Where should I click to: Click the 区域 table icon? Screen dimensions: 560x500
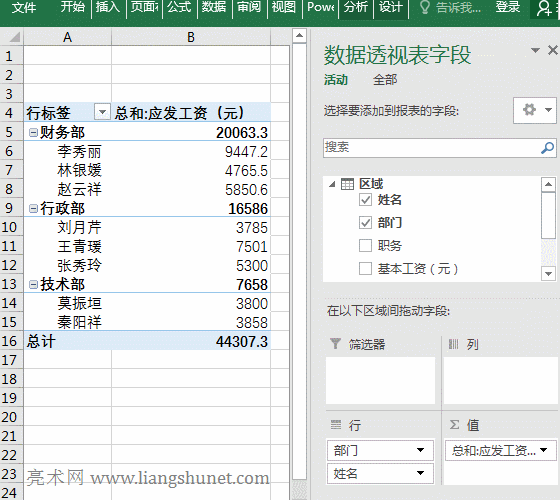coord(347,184)
